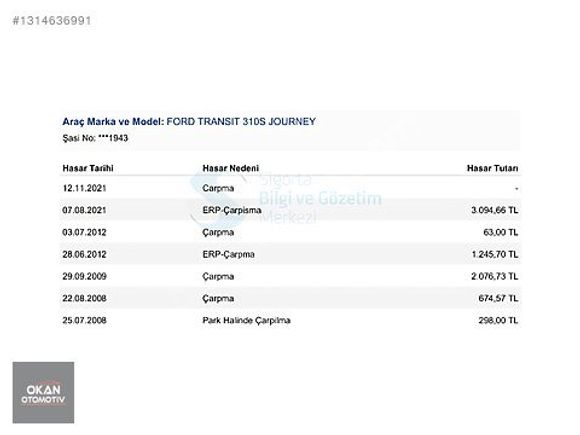Select the 03.07.2012 damage date
Screen dimensions: 580x435
coord(84,232)
